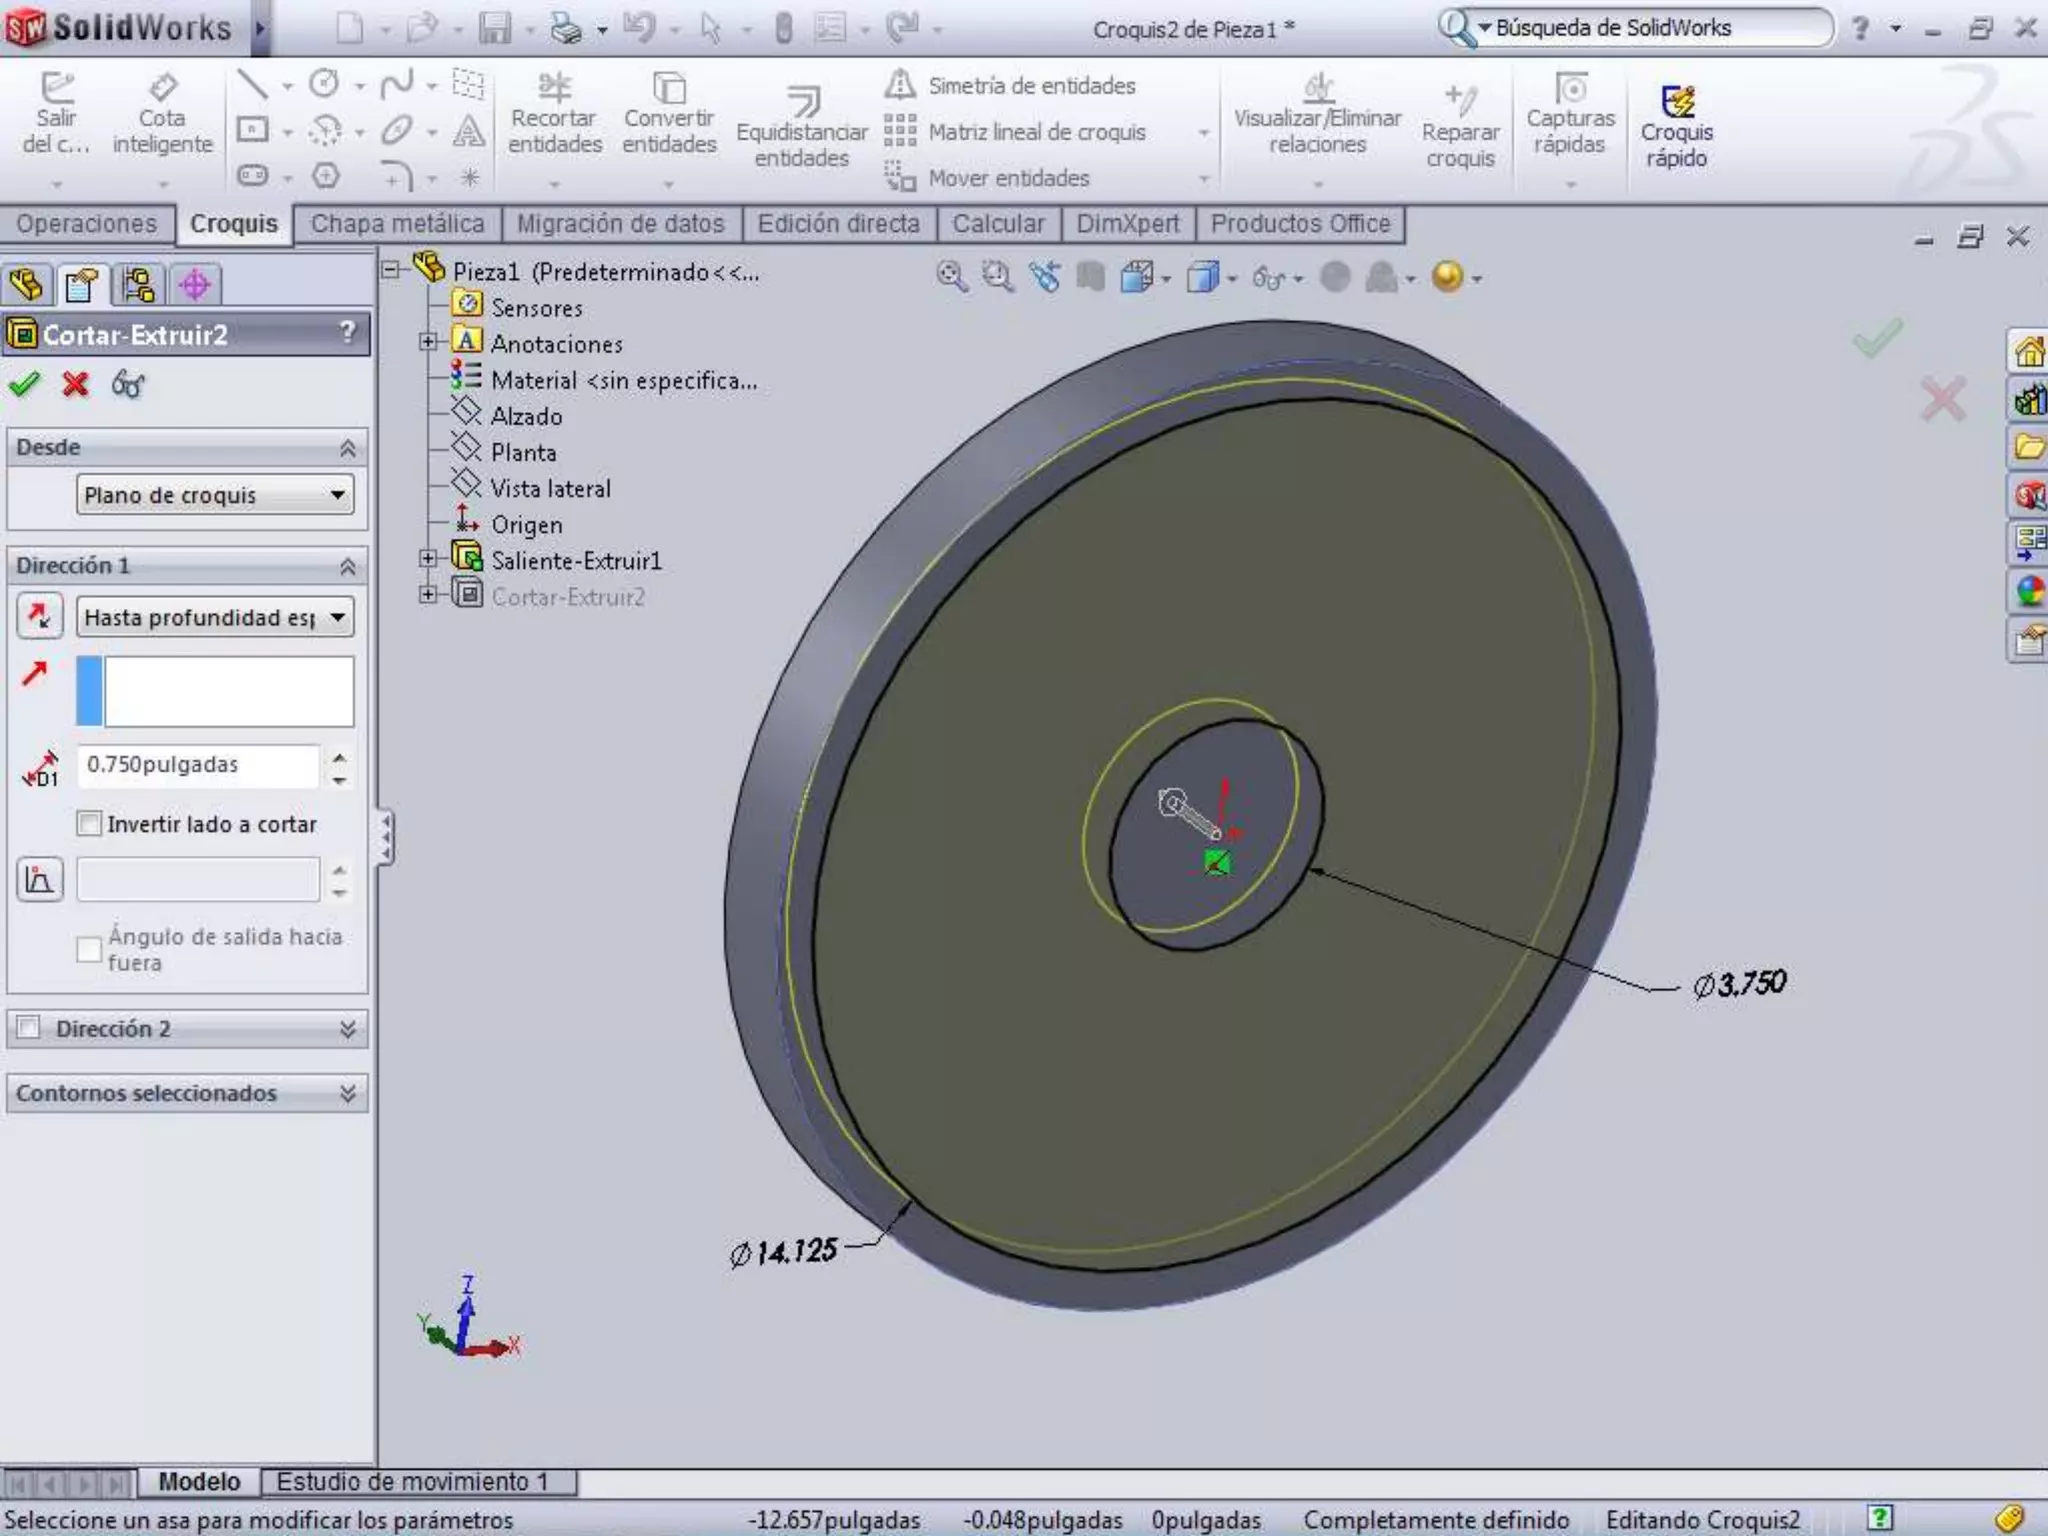Click Equidistanciar entidades offset tool
Image resolution: width=2048 pixels, height=1536 pixels.
pos(801,125)
